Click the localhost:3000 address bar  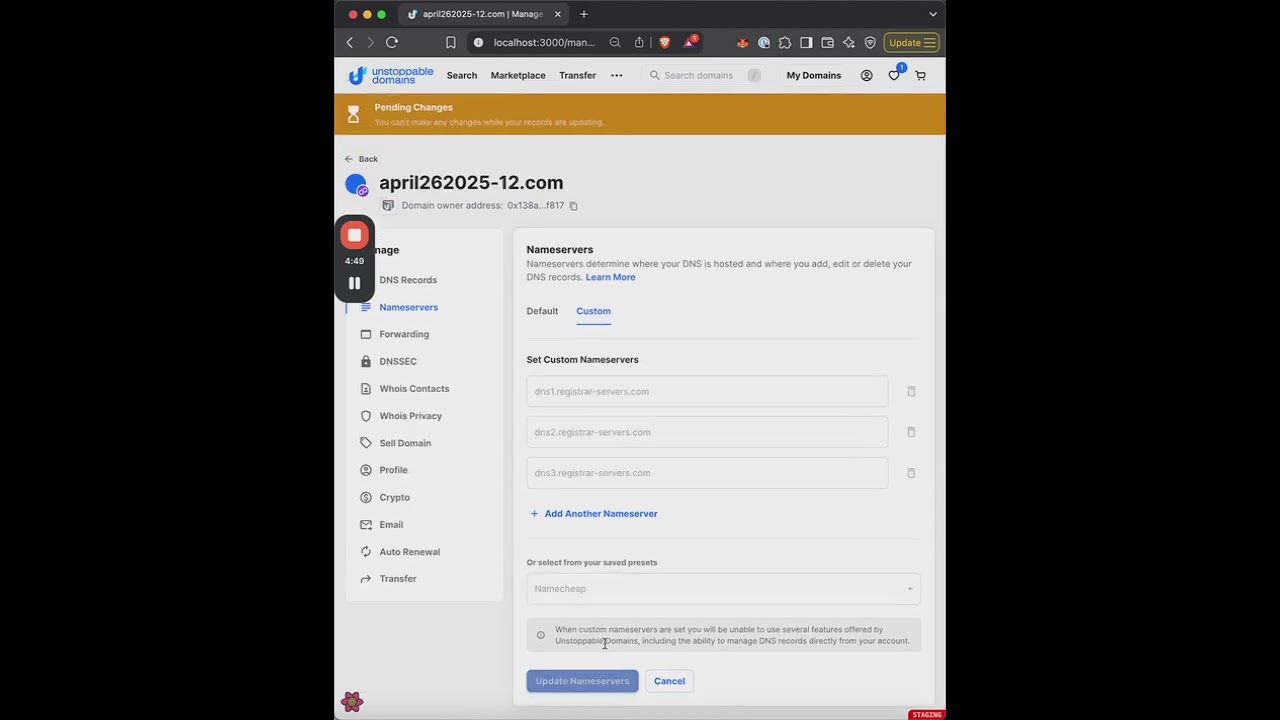543,42
